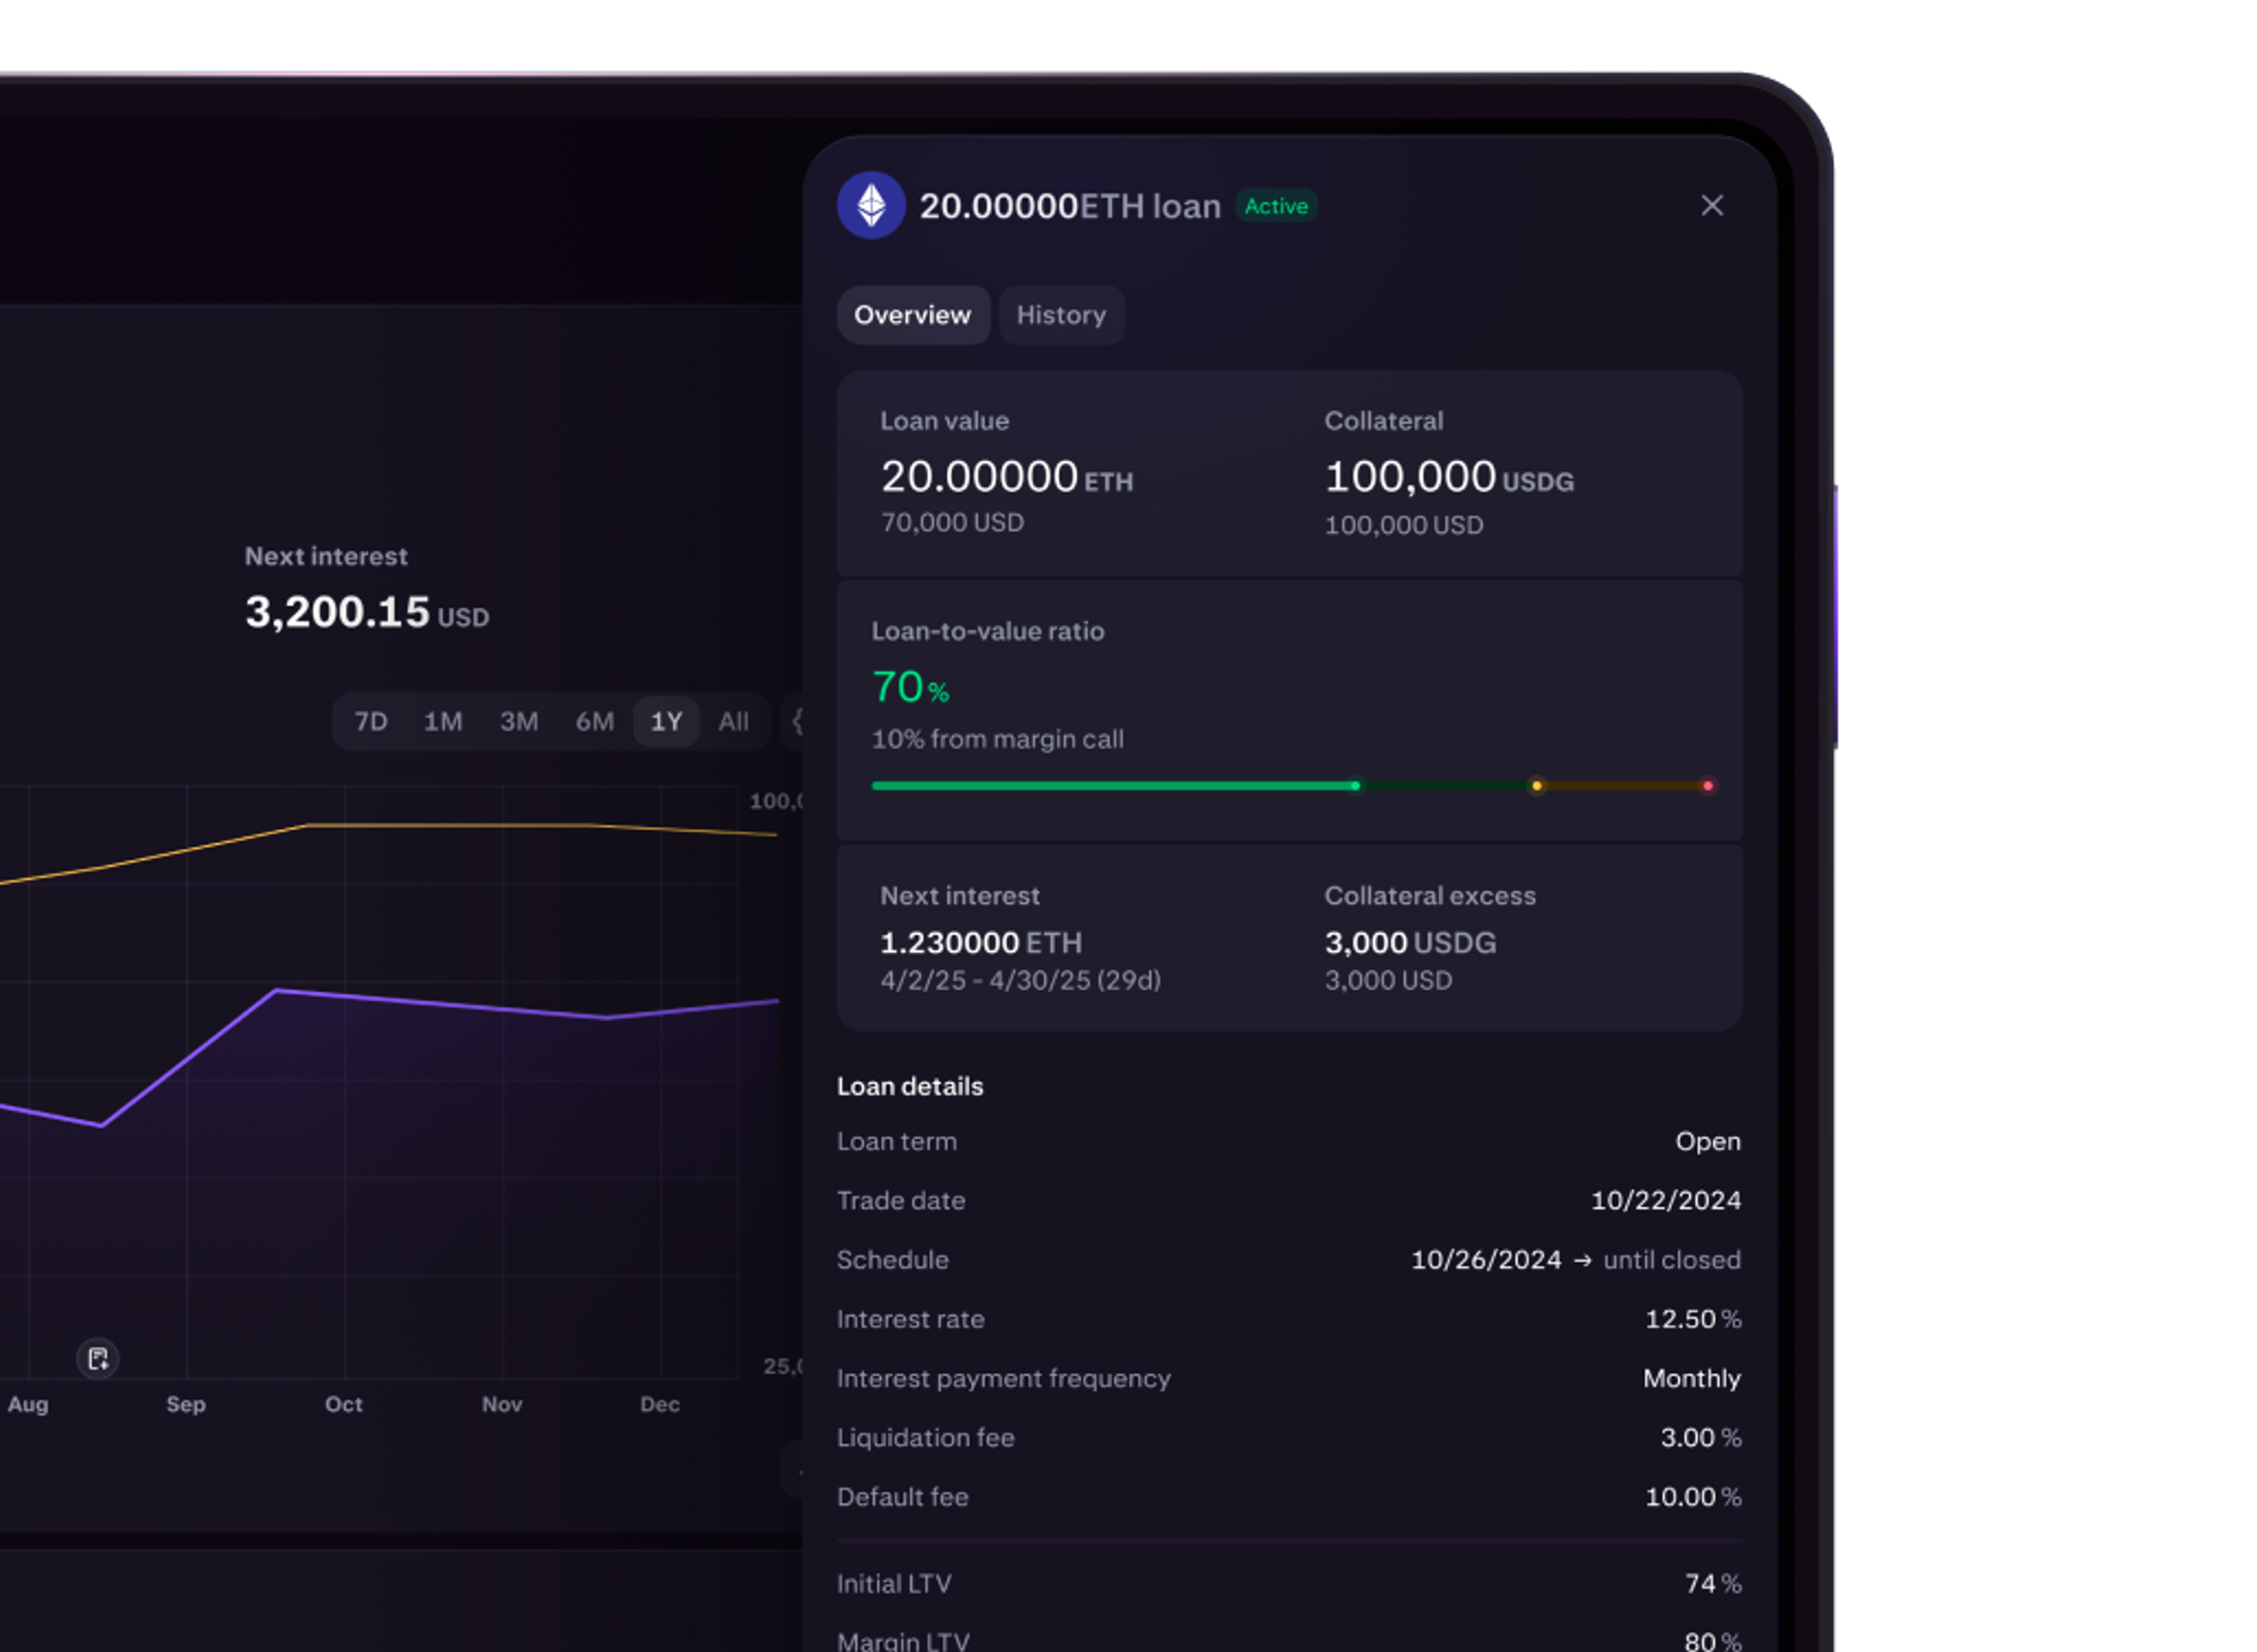Click the loan event marker icon on chart
Viewport: 2257px width, 1652px height.
click(x=98, y=1358)
